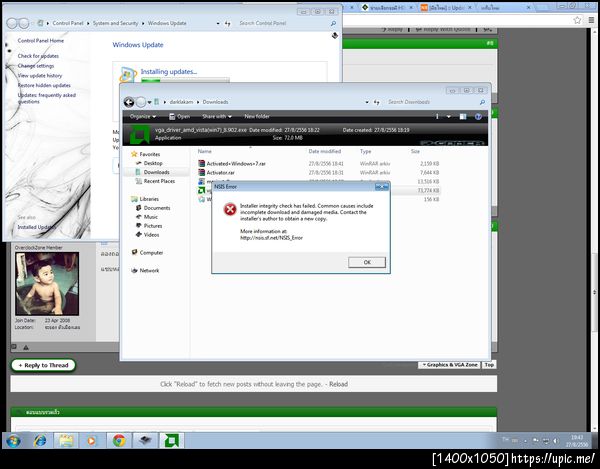The width and height of the screenshot is (600, 469).
Task: Click the Reply to Thread button
Action: tap(43, 365)
